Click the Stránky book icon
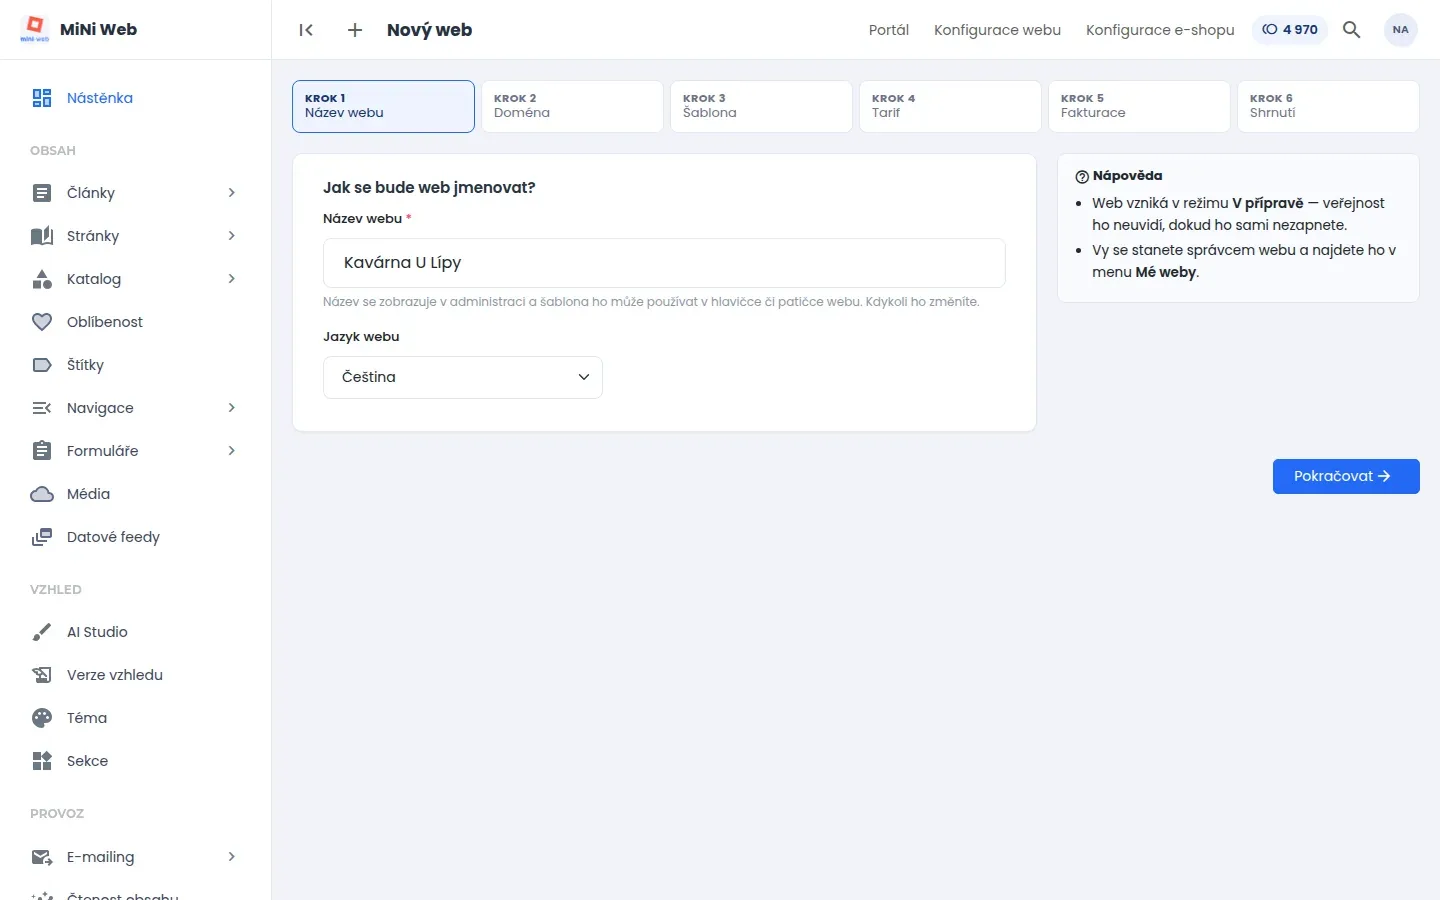 point(42,236)
